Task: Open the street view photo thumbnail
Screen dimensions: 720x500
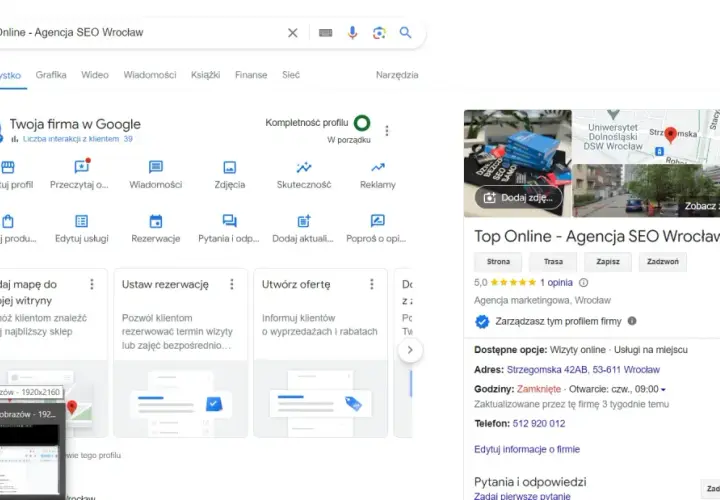Action: [x=647, y=191]
